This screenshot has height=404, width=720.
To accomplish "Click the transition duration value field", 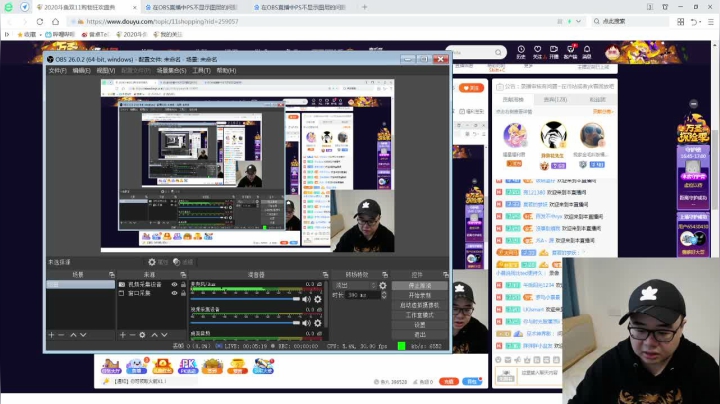I will pos(363,295).
